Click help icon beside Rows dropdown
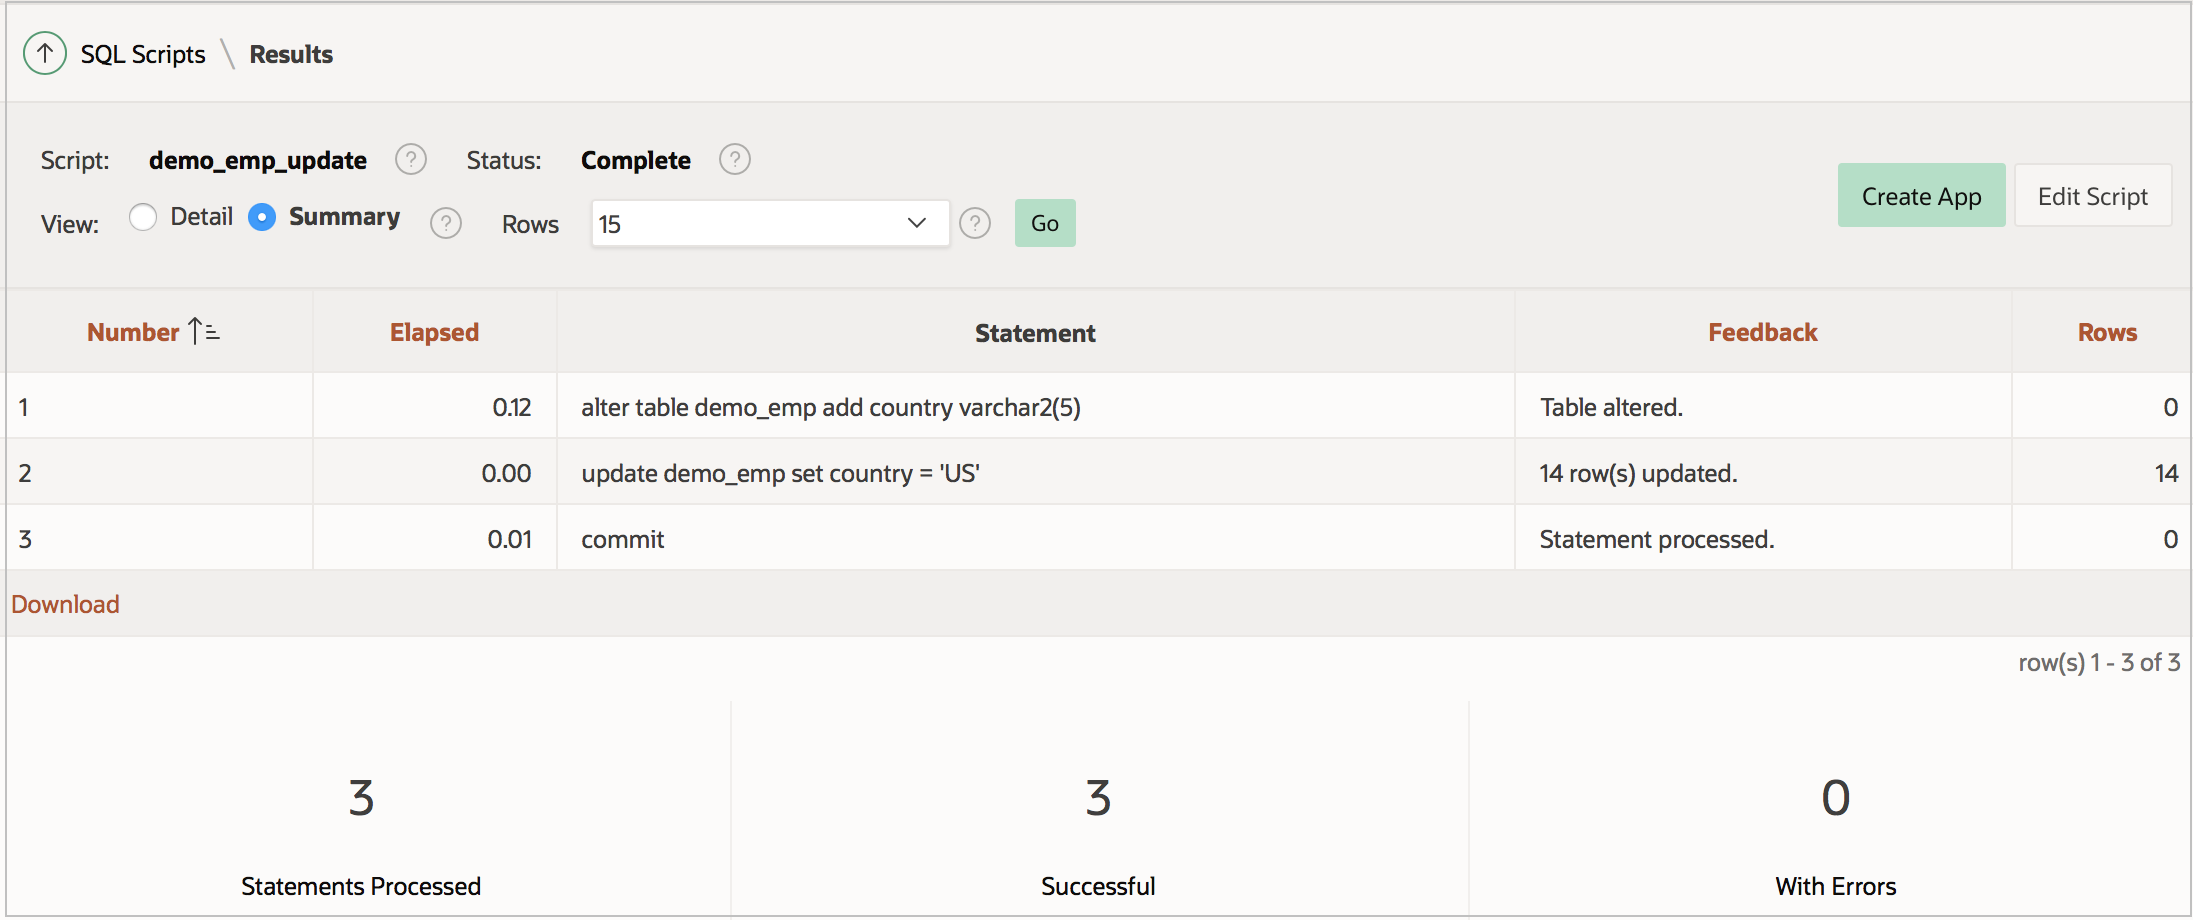Viewport: 2193px width, 920px height. click(x=974, y=223)
